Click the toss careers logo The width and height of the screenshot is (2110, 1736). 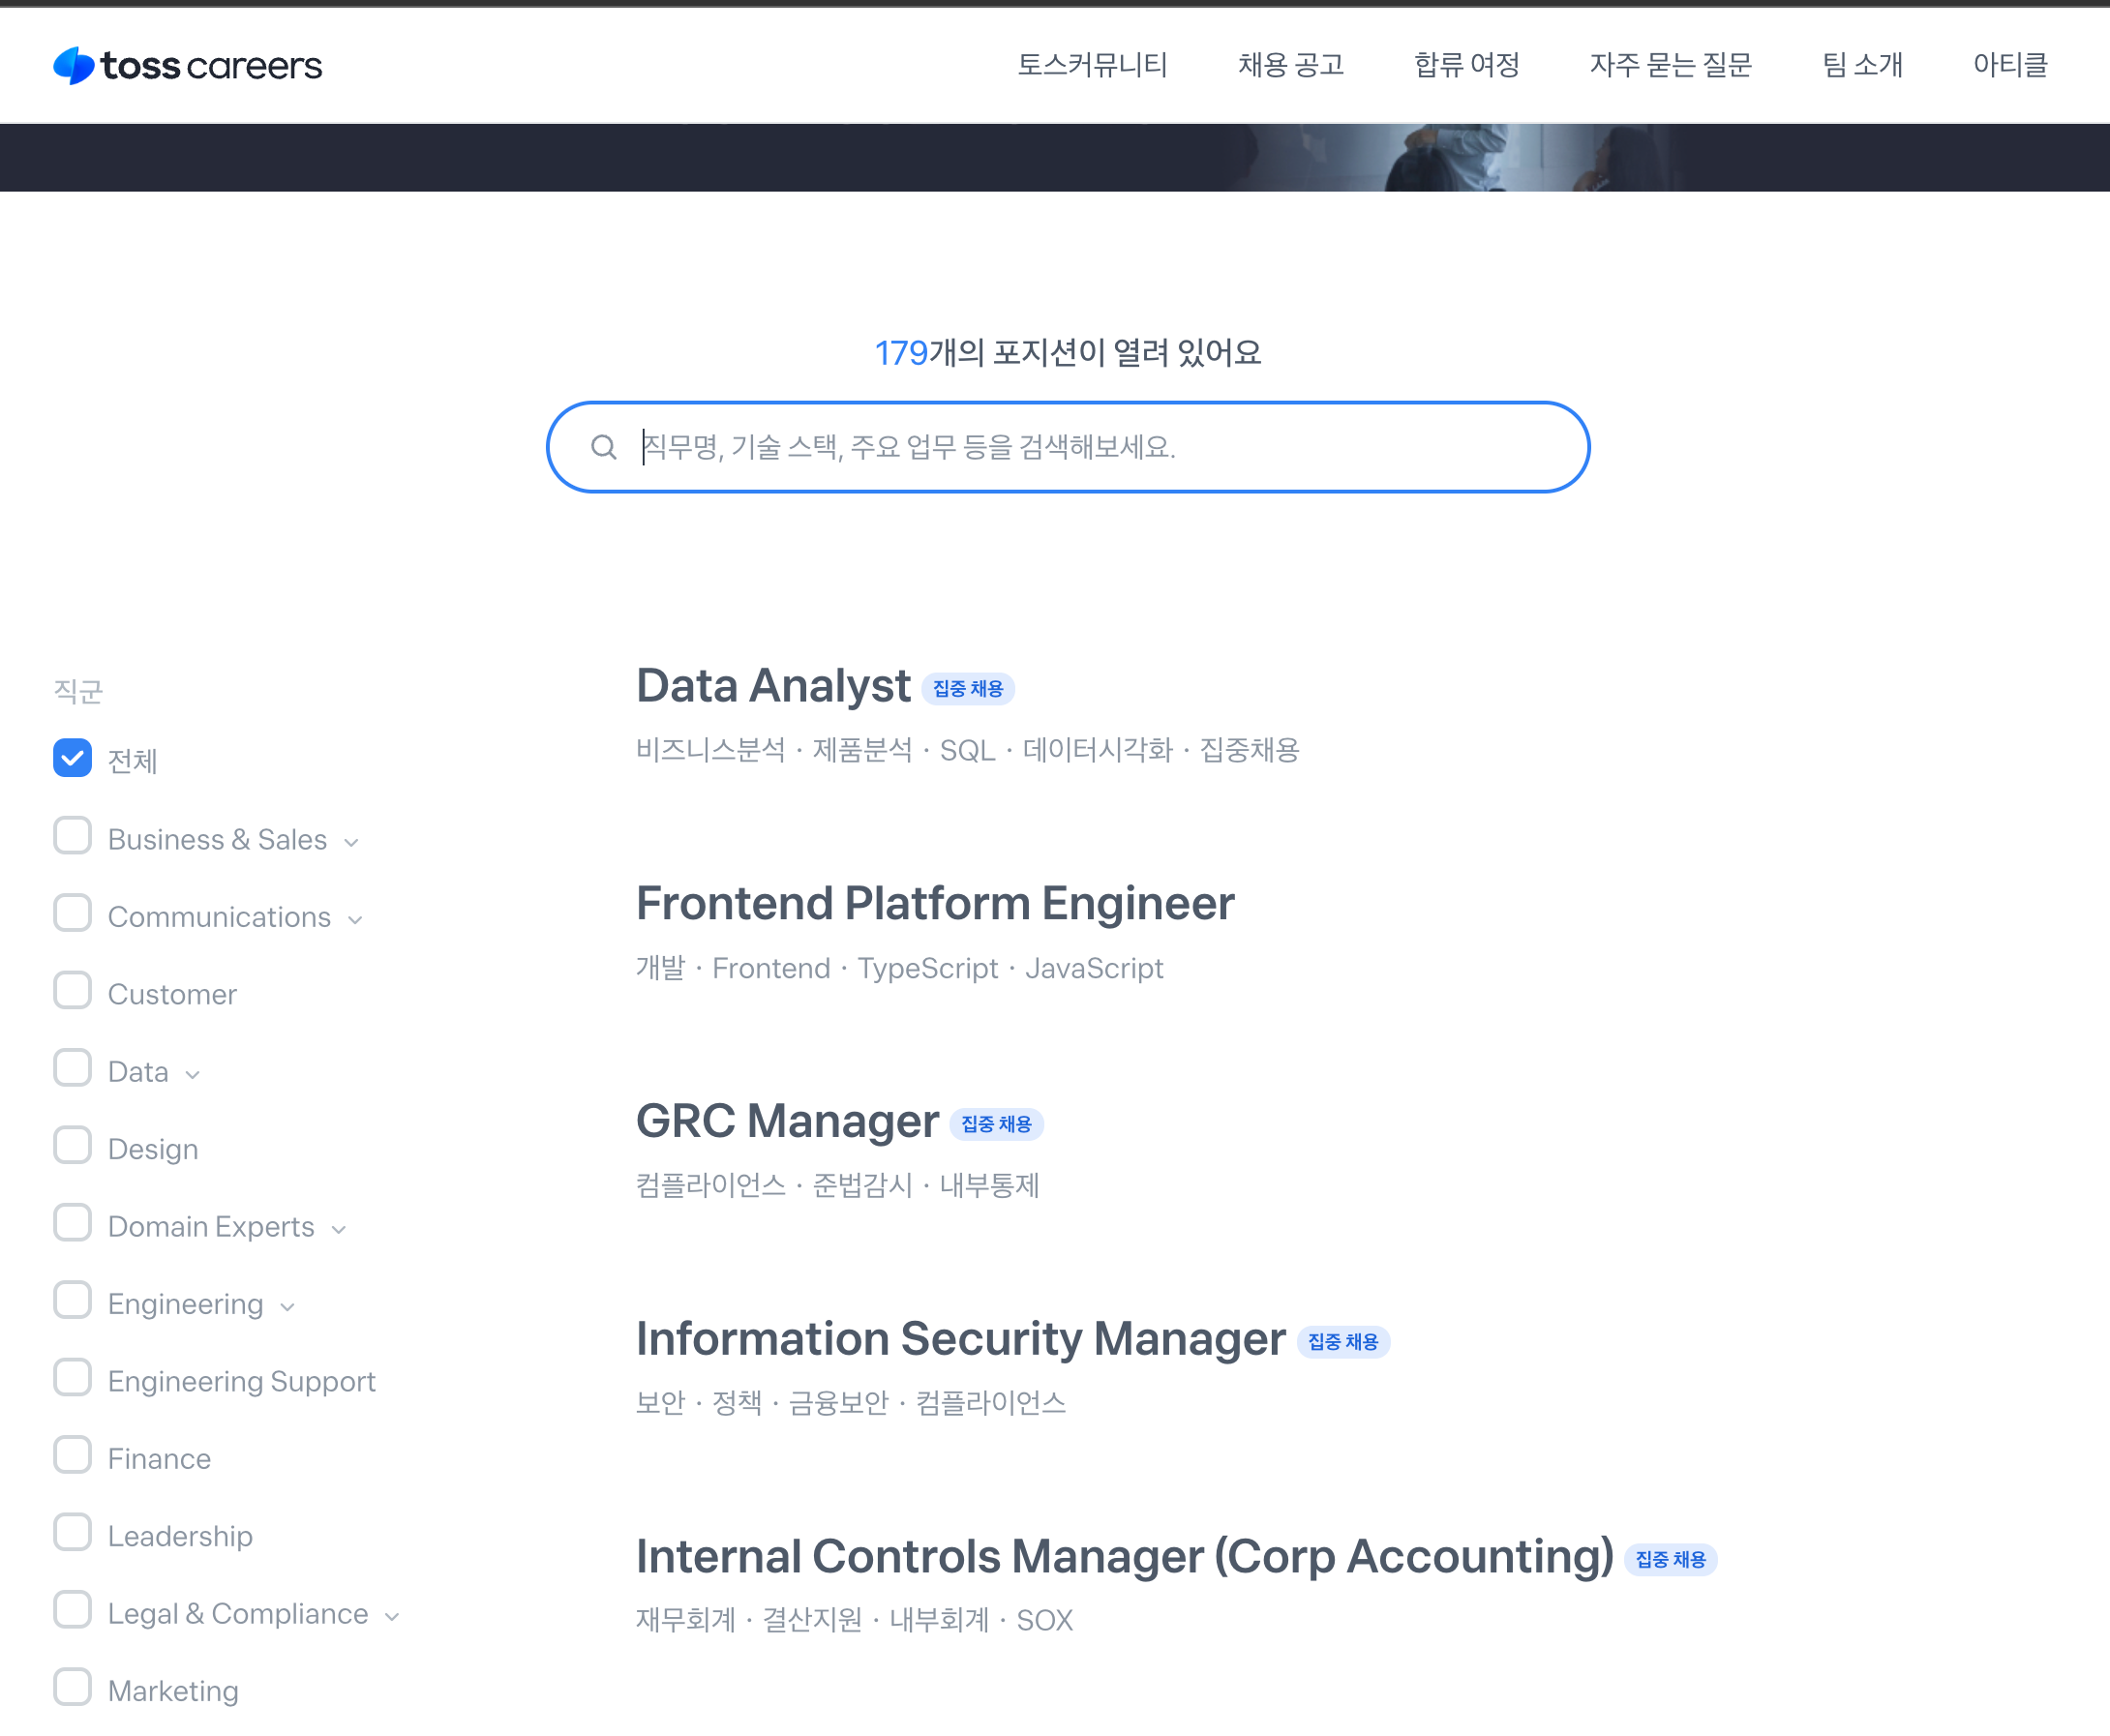tap(187, 66)
